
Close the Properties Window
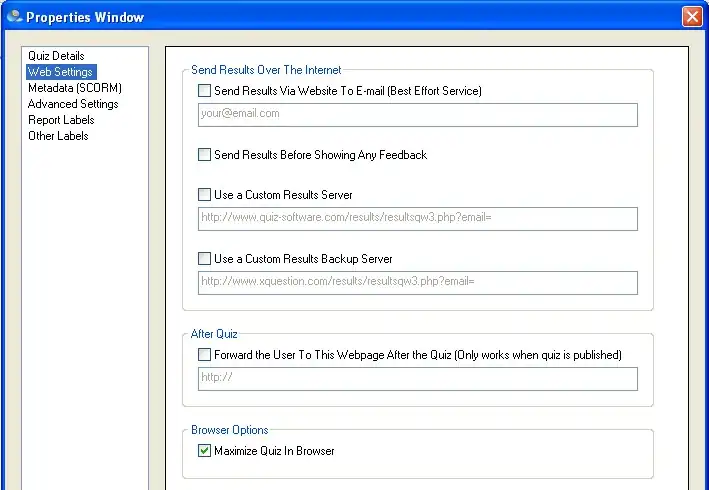(x=691, y=17)
